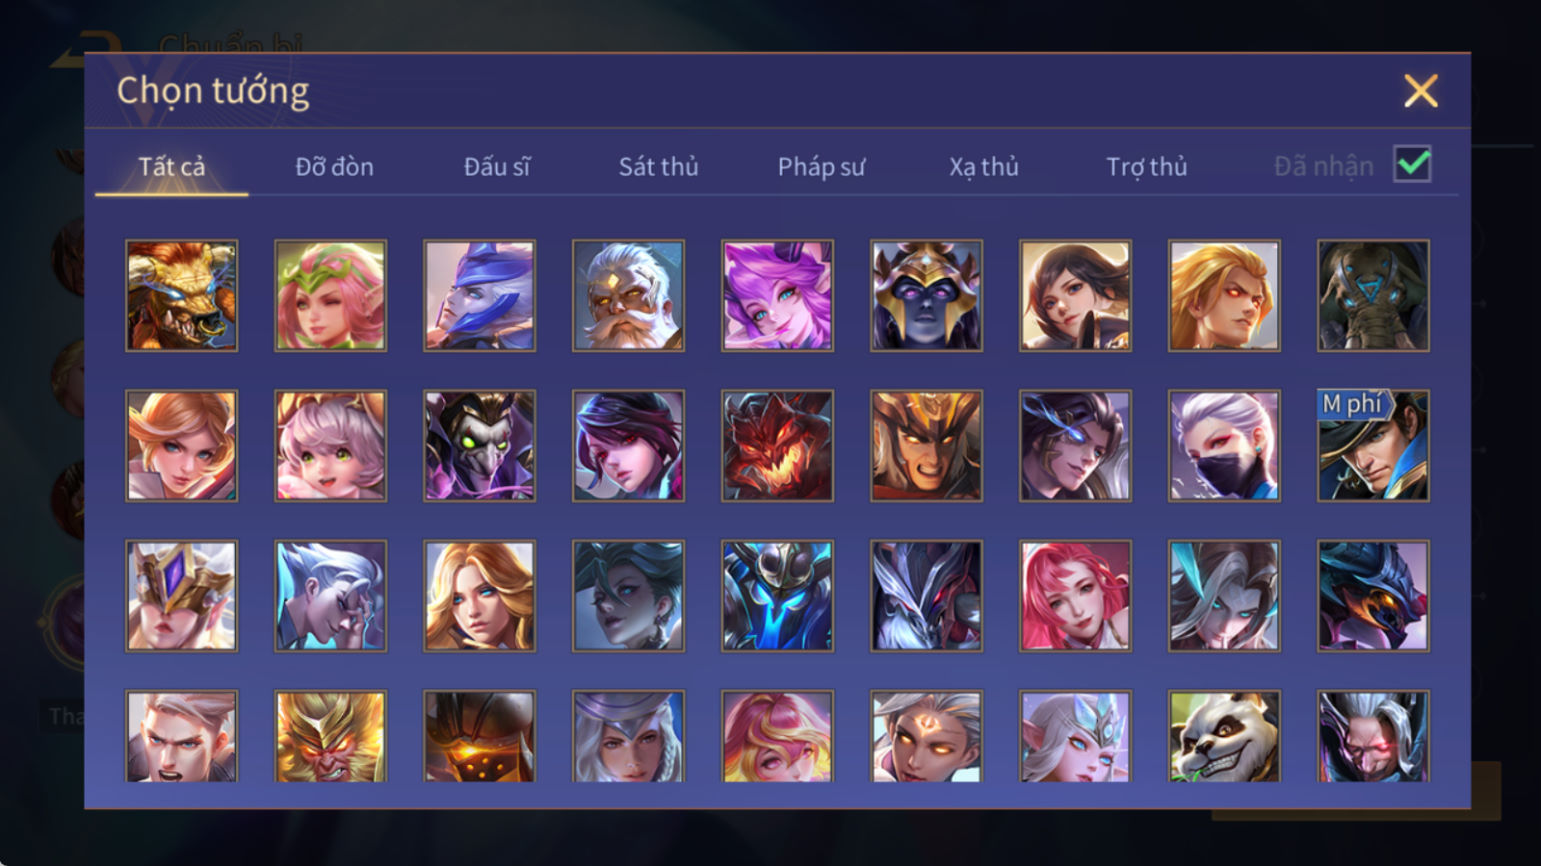The width and height of the screenshot is (1541, 866).
Task: Show the Trợ thủ hero category
Action: click(1146, 166)
